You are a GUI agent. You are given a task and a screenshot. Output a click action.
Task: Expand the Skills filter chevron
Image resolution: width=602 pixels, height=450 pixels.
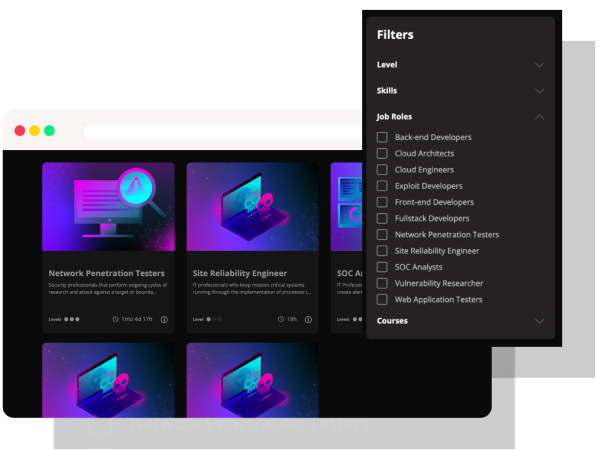539,91
